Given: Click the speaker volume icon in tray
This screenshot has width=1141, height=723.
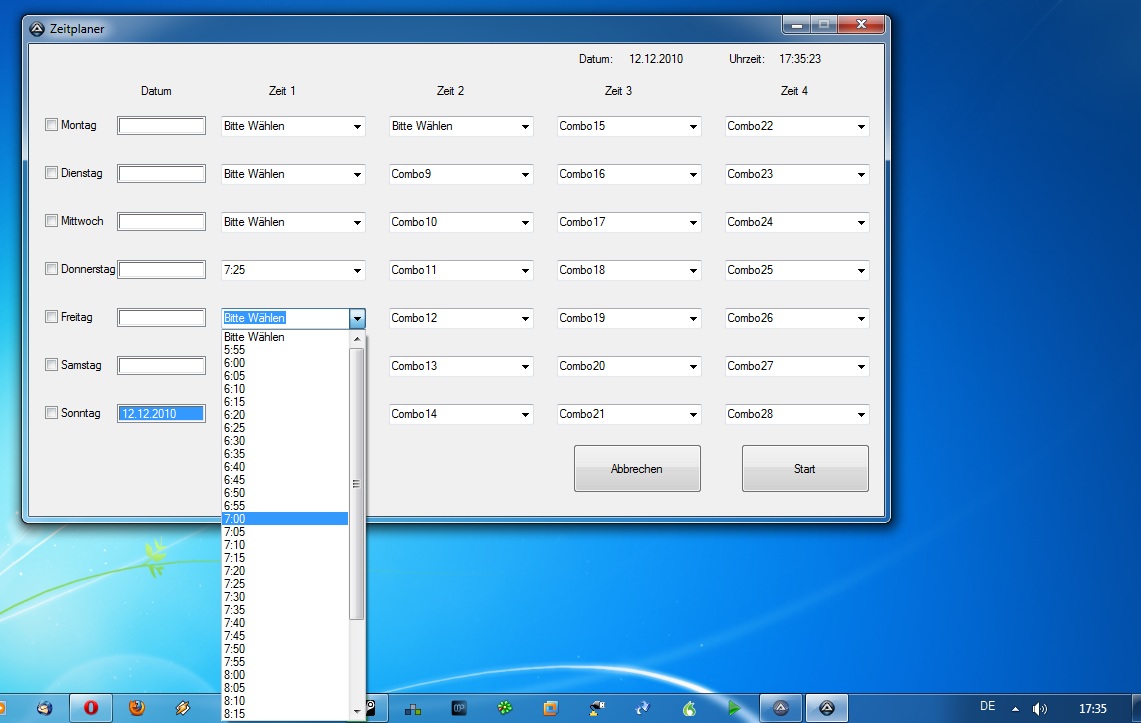Looking at the screenshot, I should pyautogui.click(x=1040, y=708).
